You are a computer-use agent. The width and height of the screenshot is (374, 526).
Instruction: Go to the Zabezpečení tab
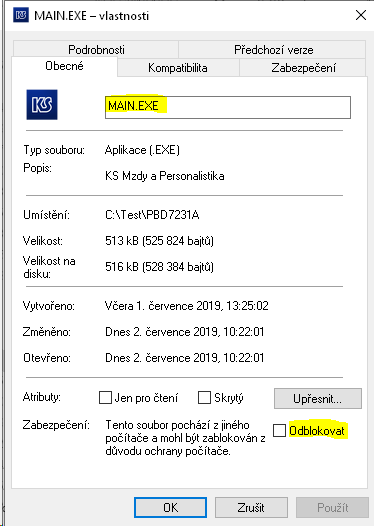(x=303, y=68)
